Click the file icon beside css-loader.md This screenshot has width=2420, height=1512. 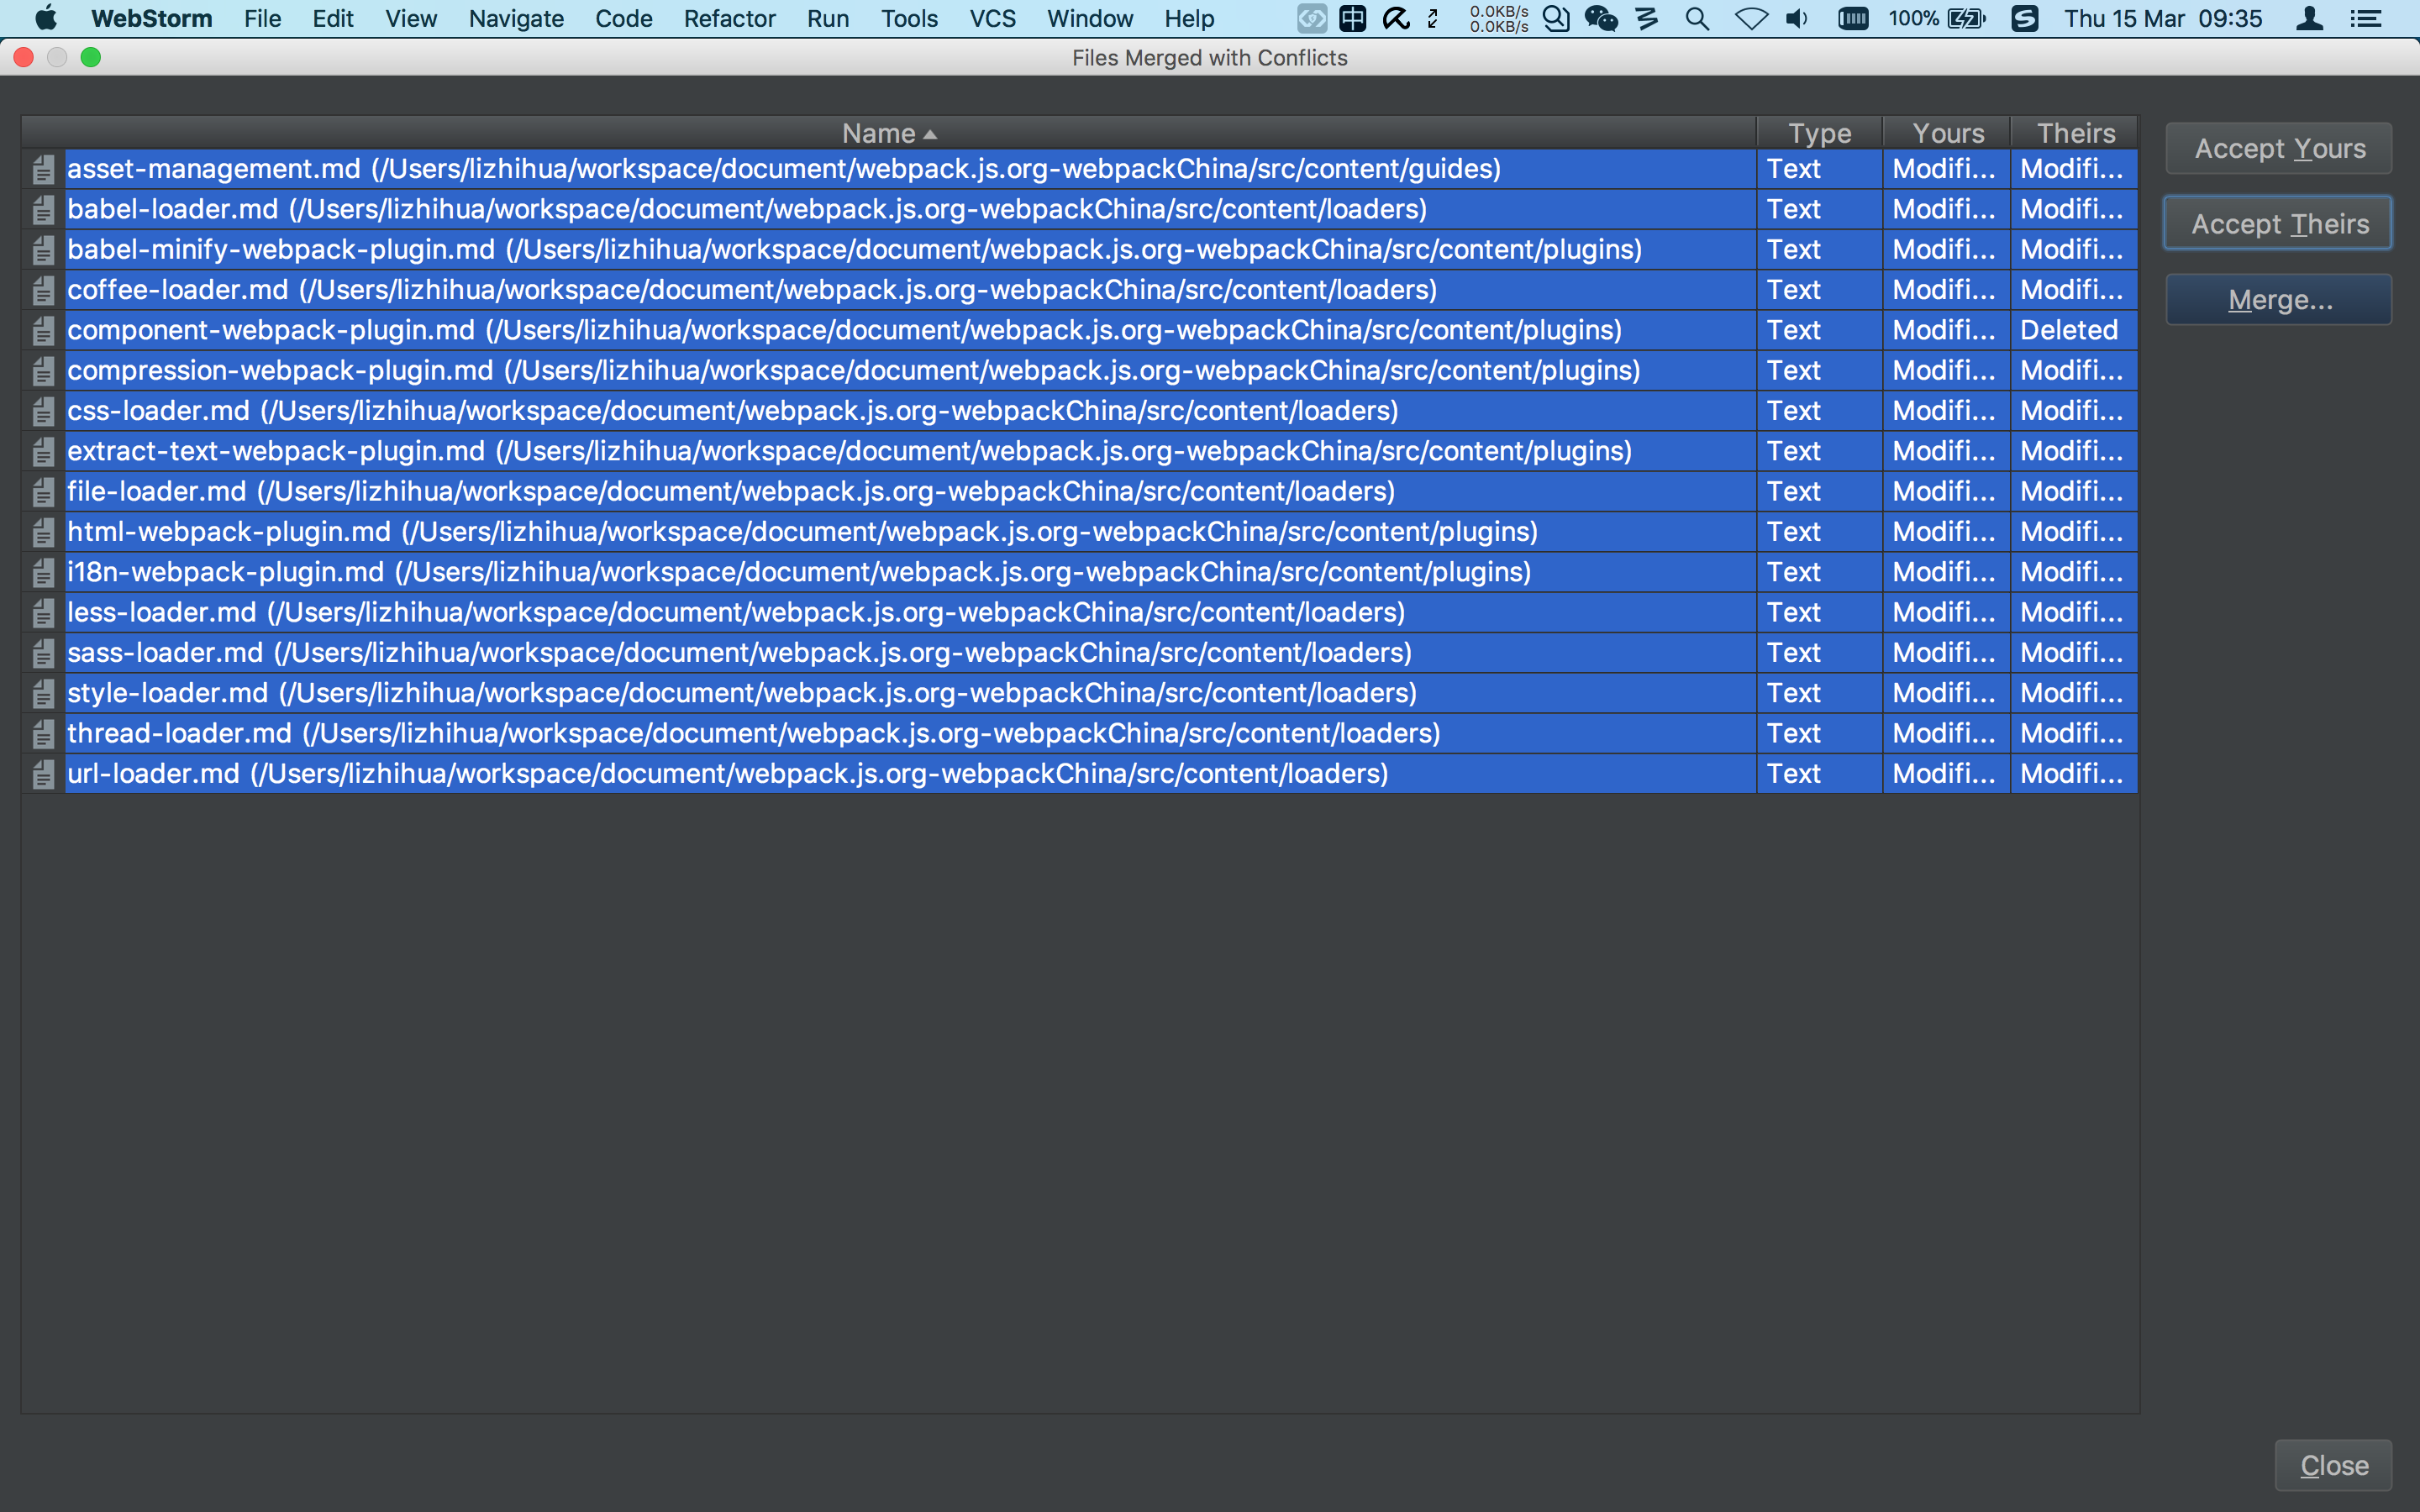click(x=42, y=410)
